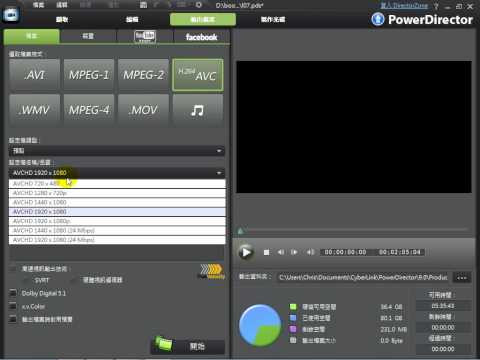
Task: Open the green highlighted produce module tab
Action: coord(203,19)
